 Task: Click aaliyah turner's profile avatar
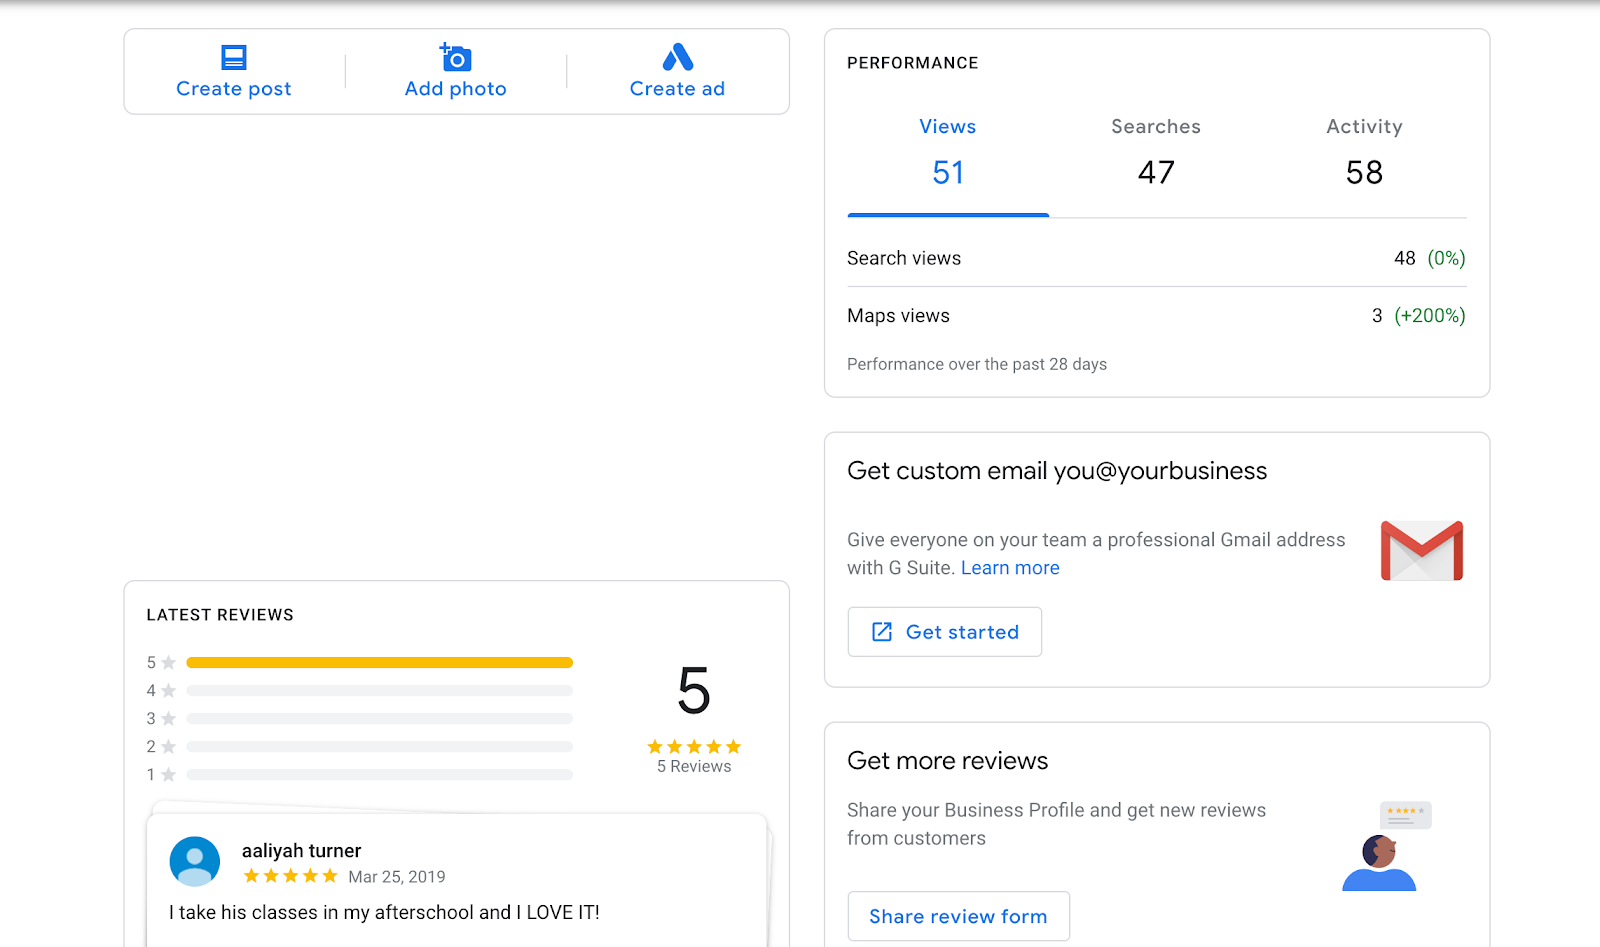click(x=195, y=862)
